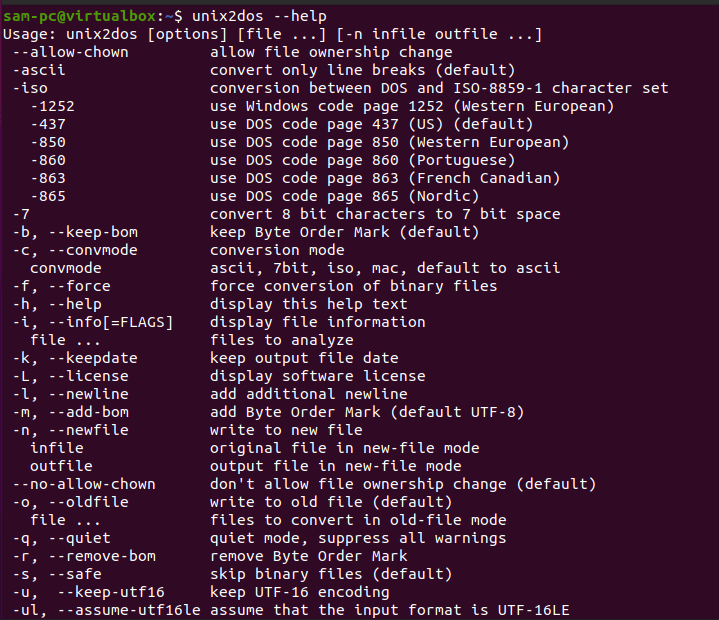This screenshot has height=620, width=719.
Task: Click the typed unix2dos --help command
Action: [x=260, y=17]
